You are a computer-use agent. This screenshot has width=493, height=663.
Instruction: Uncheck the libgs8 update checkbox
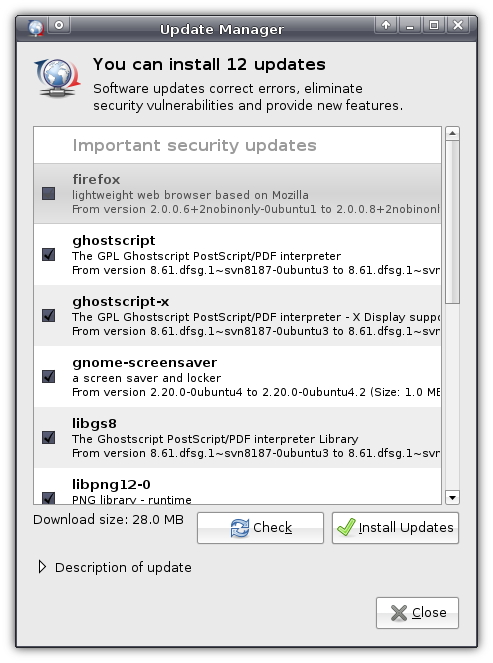(x=49, y=437)
